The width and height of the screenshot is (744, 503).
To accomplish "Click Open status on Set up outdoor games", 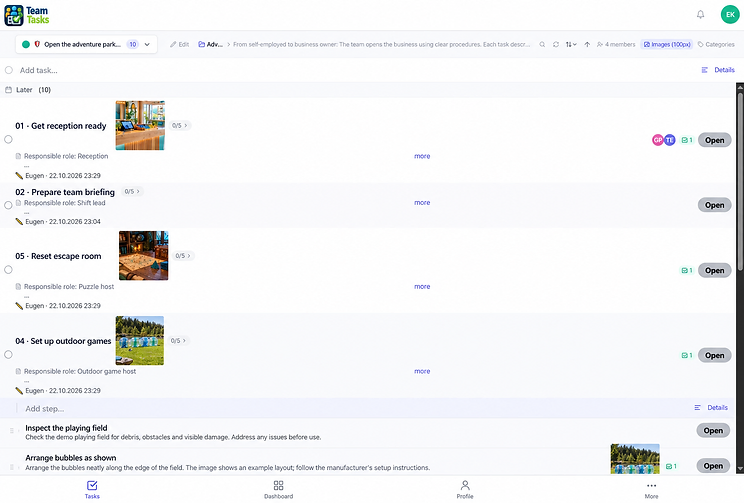I will point(714,355).
